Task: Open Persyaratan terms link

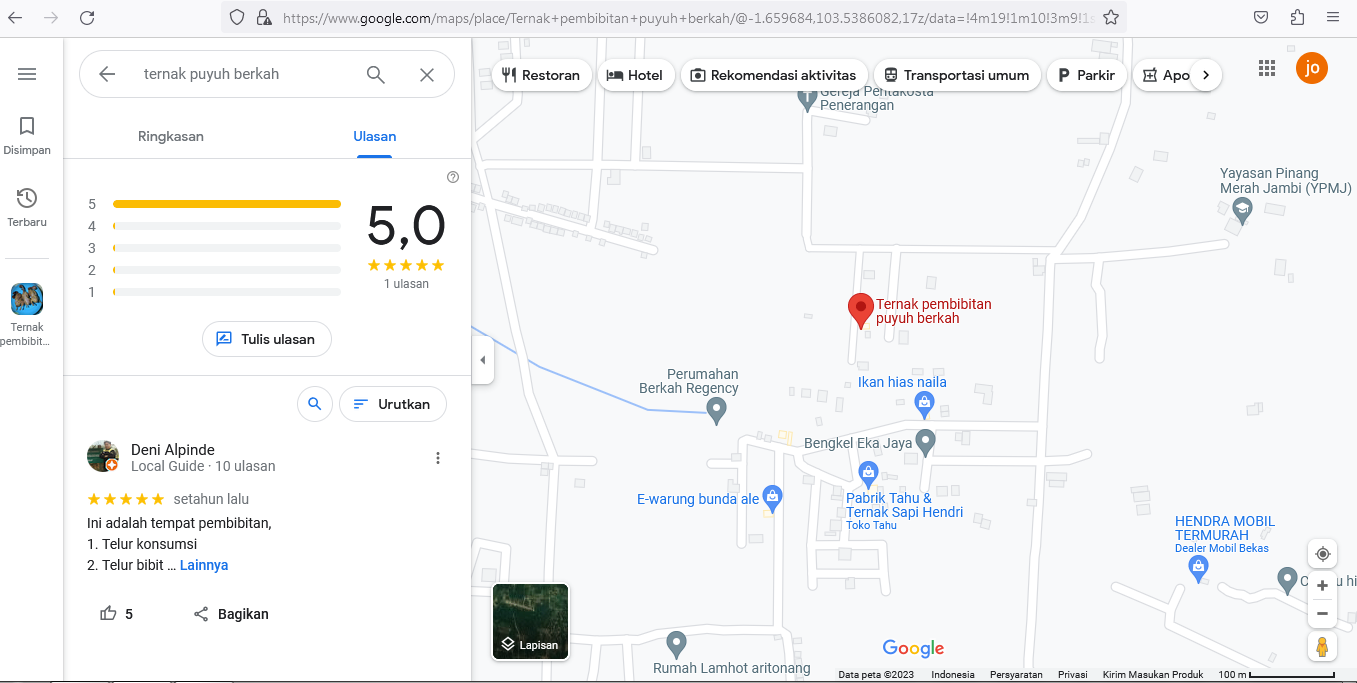Action: pos(1016,675)
